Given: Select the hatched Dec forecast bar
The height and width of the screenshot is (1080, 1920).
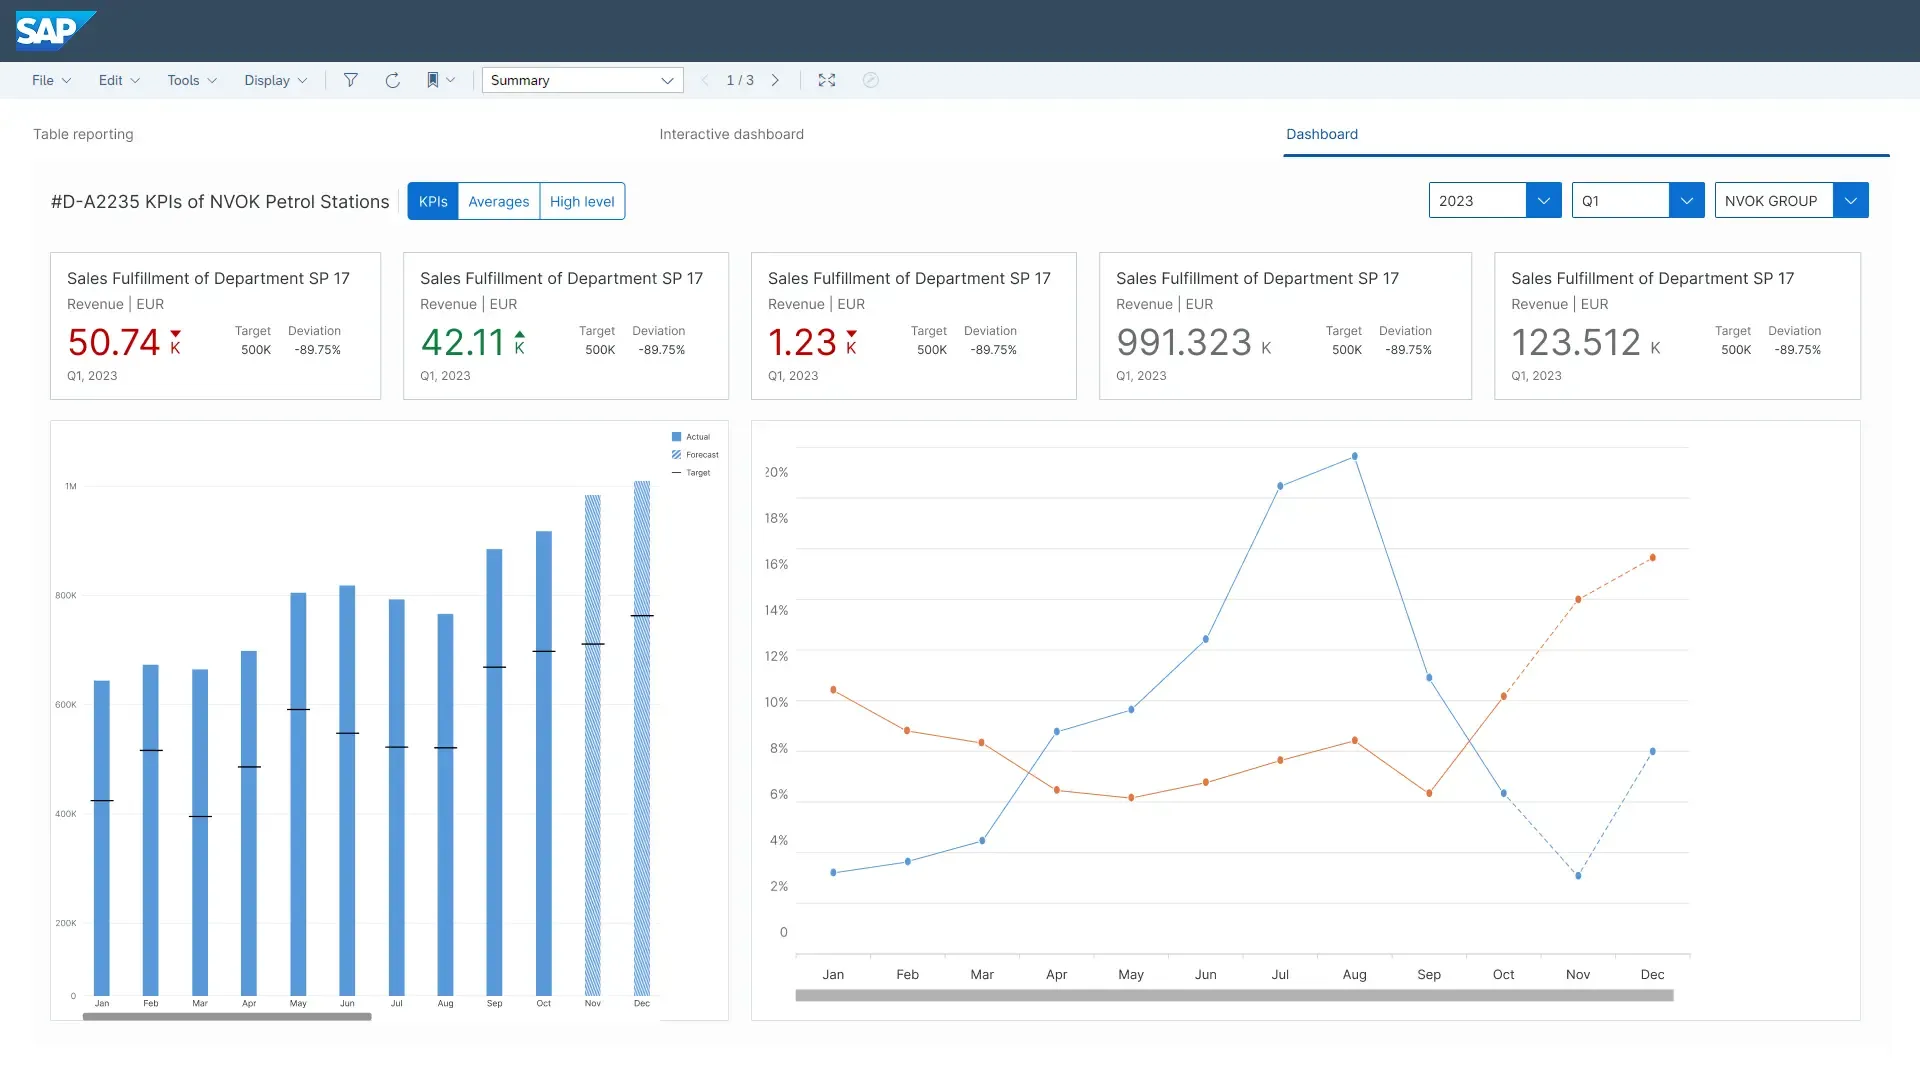Looking at the screenshot, I should pyautogui.click(x=642, y=738).
